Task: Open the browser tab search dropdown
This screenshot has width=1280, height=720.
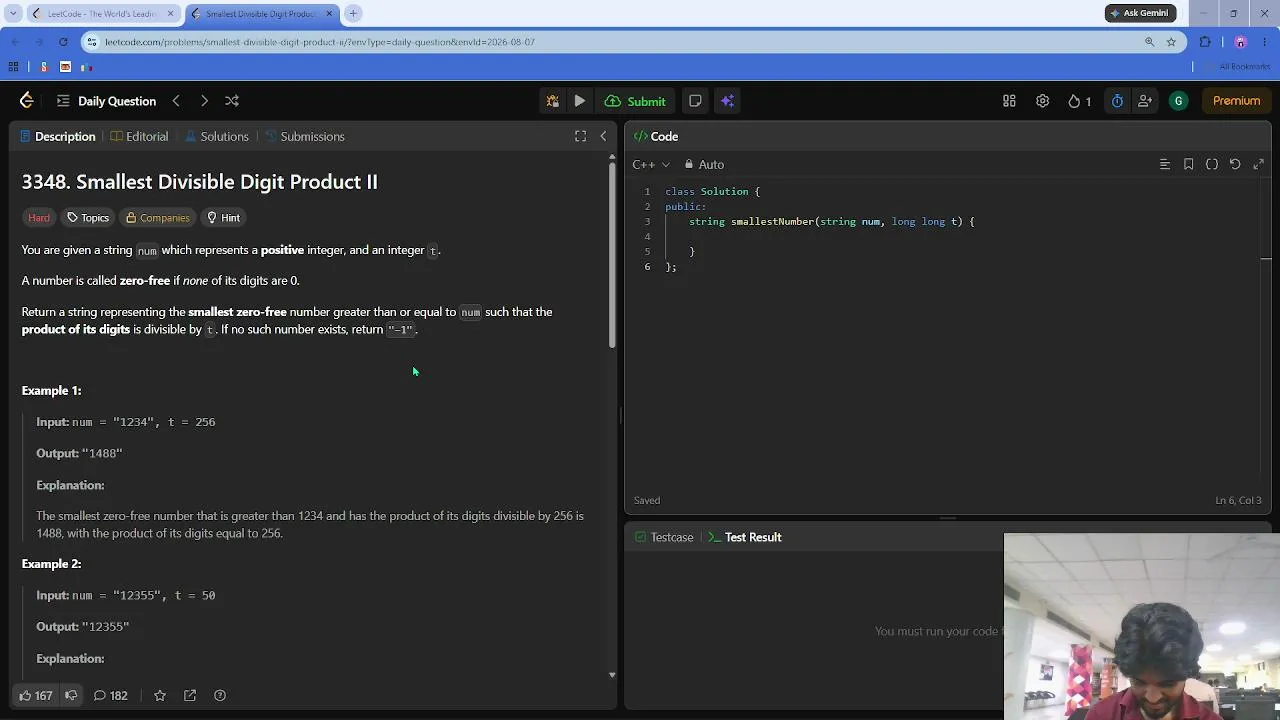Action: pos(13,13)
